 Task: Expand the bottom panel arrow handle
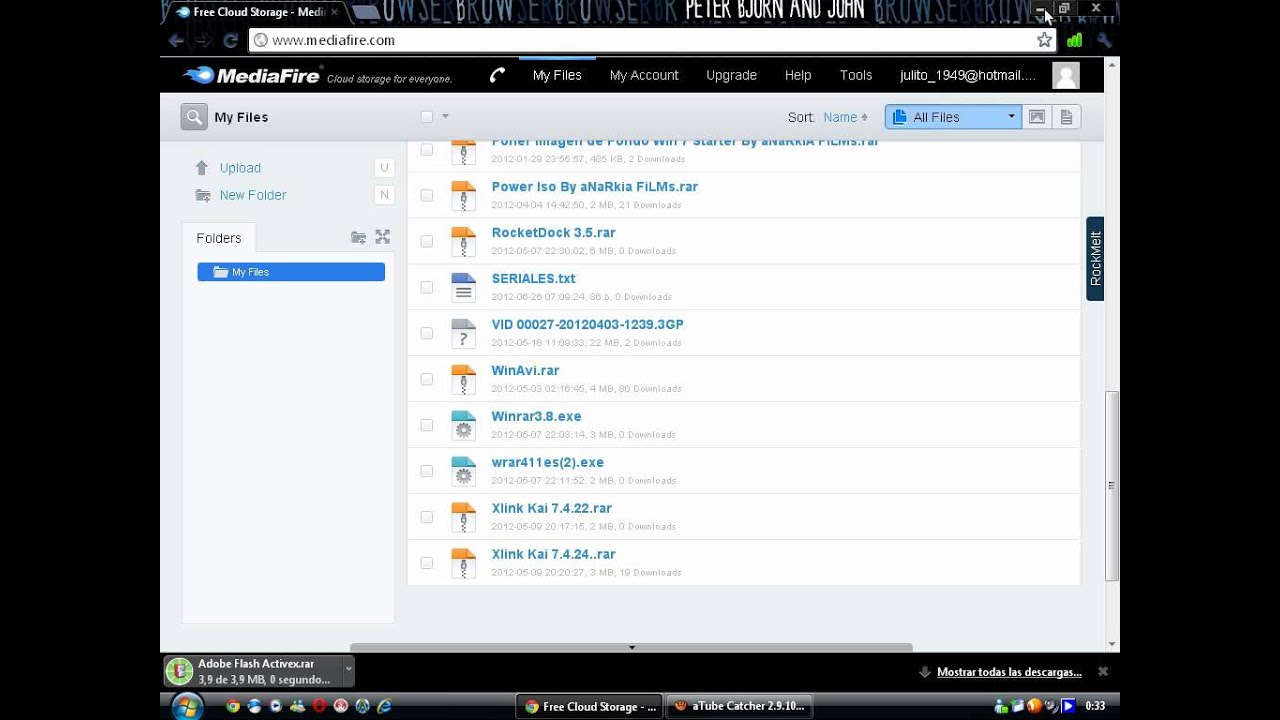pos(631,648)
